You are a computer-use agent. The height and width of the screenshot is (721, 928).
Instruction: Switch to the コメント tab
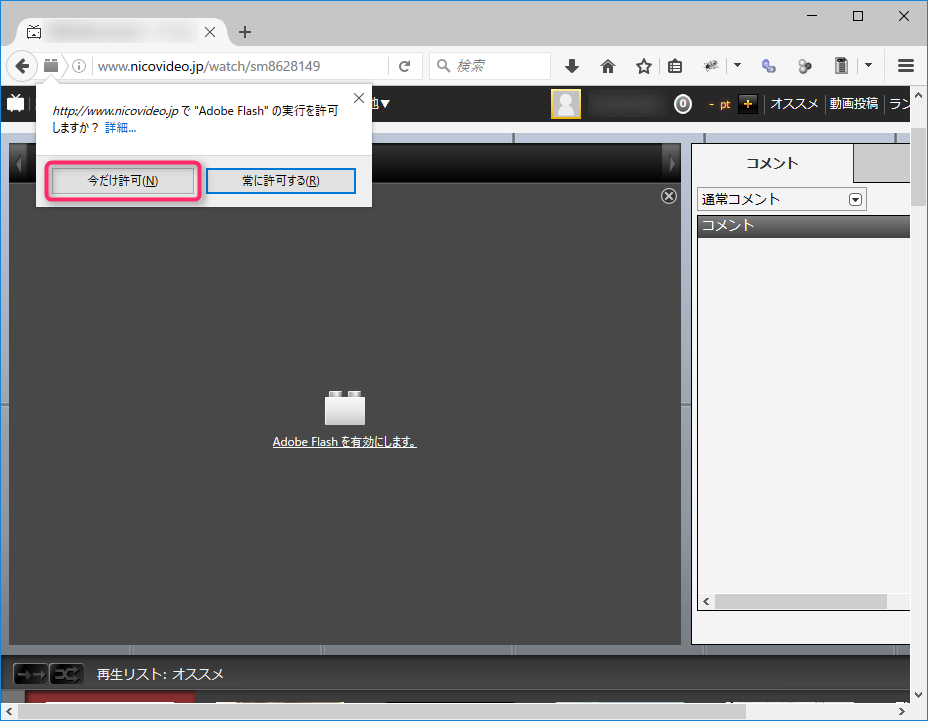(x=772, y=163)
